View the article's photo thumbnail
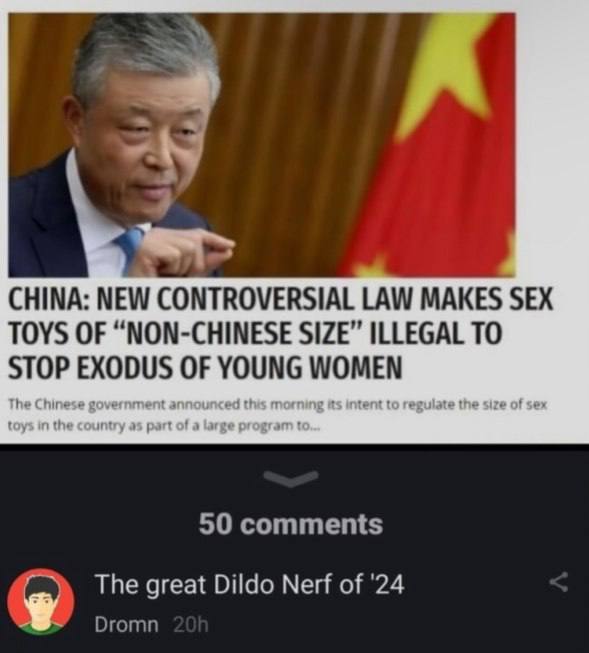 point(262,145)
